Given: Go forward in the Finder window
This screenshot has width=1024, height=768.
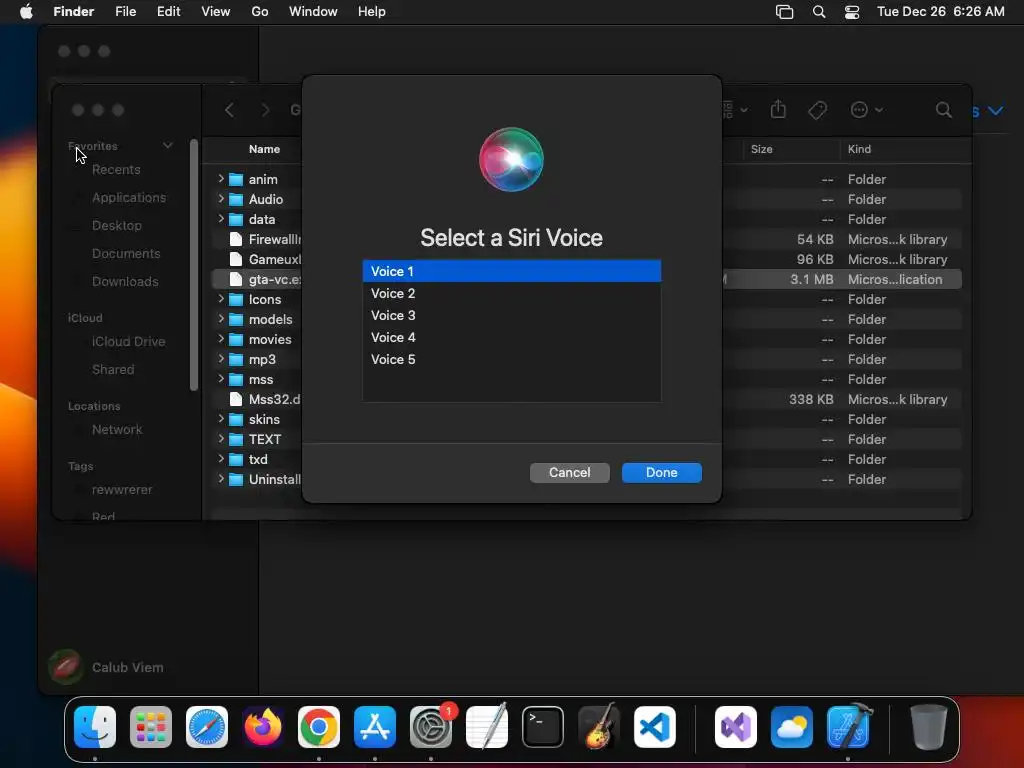Looking at the screenshot, I should pos(265,110).
